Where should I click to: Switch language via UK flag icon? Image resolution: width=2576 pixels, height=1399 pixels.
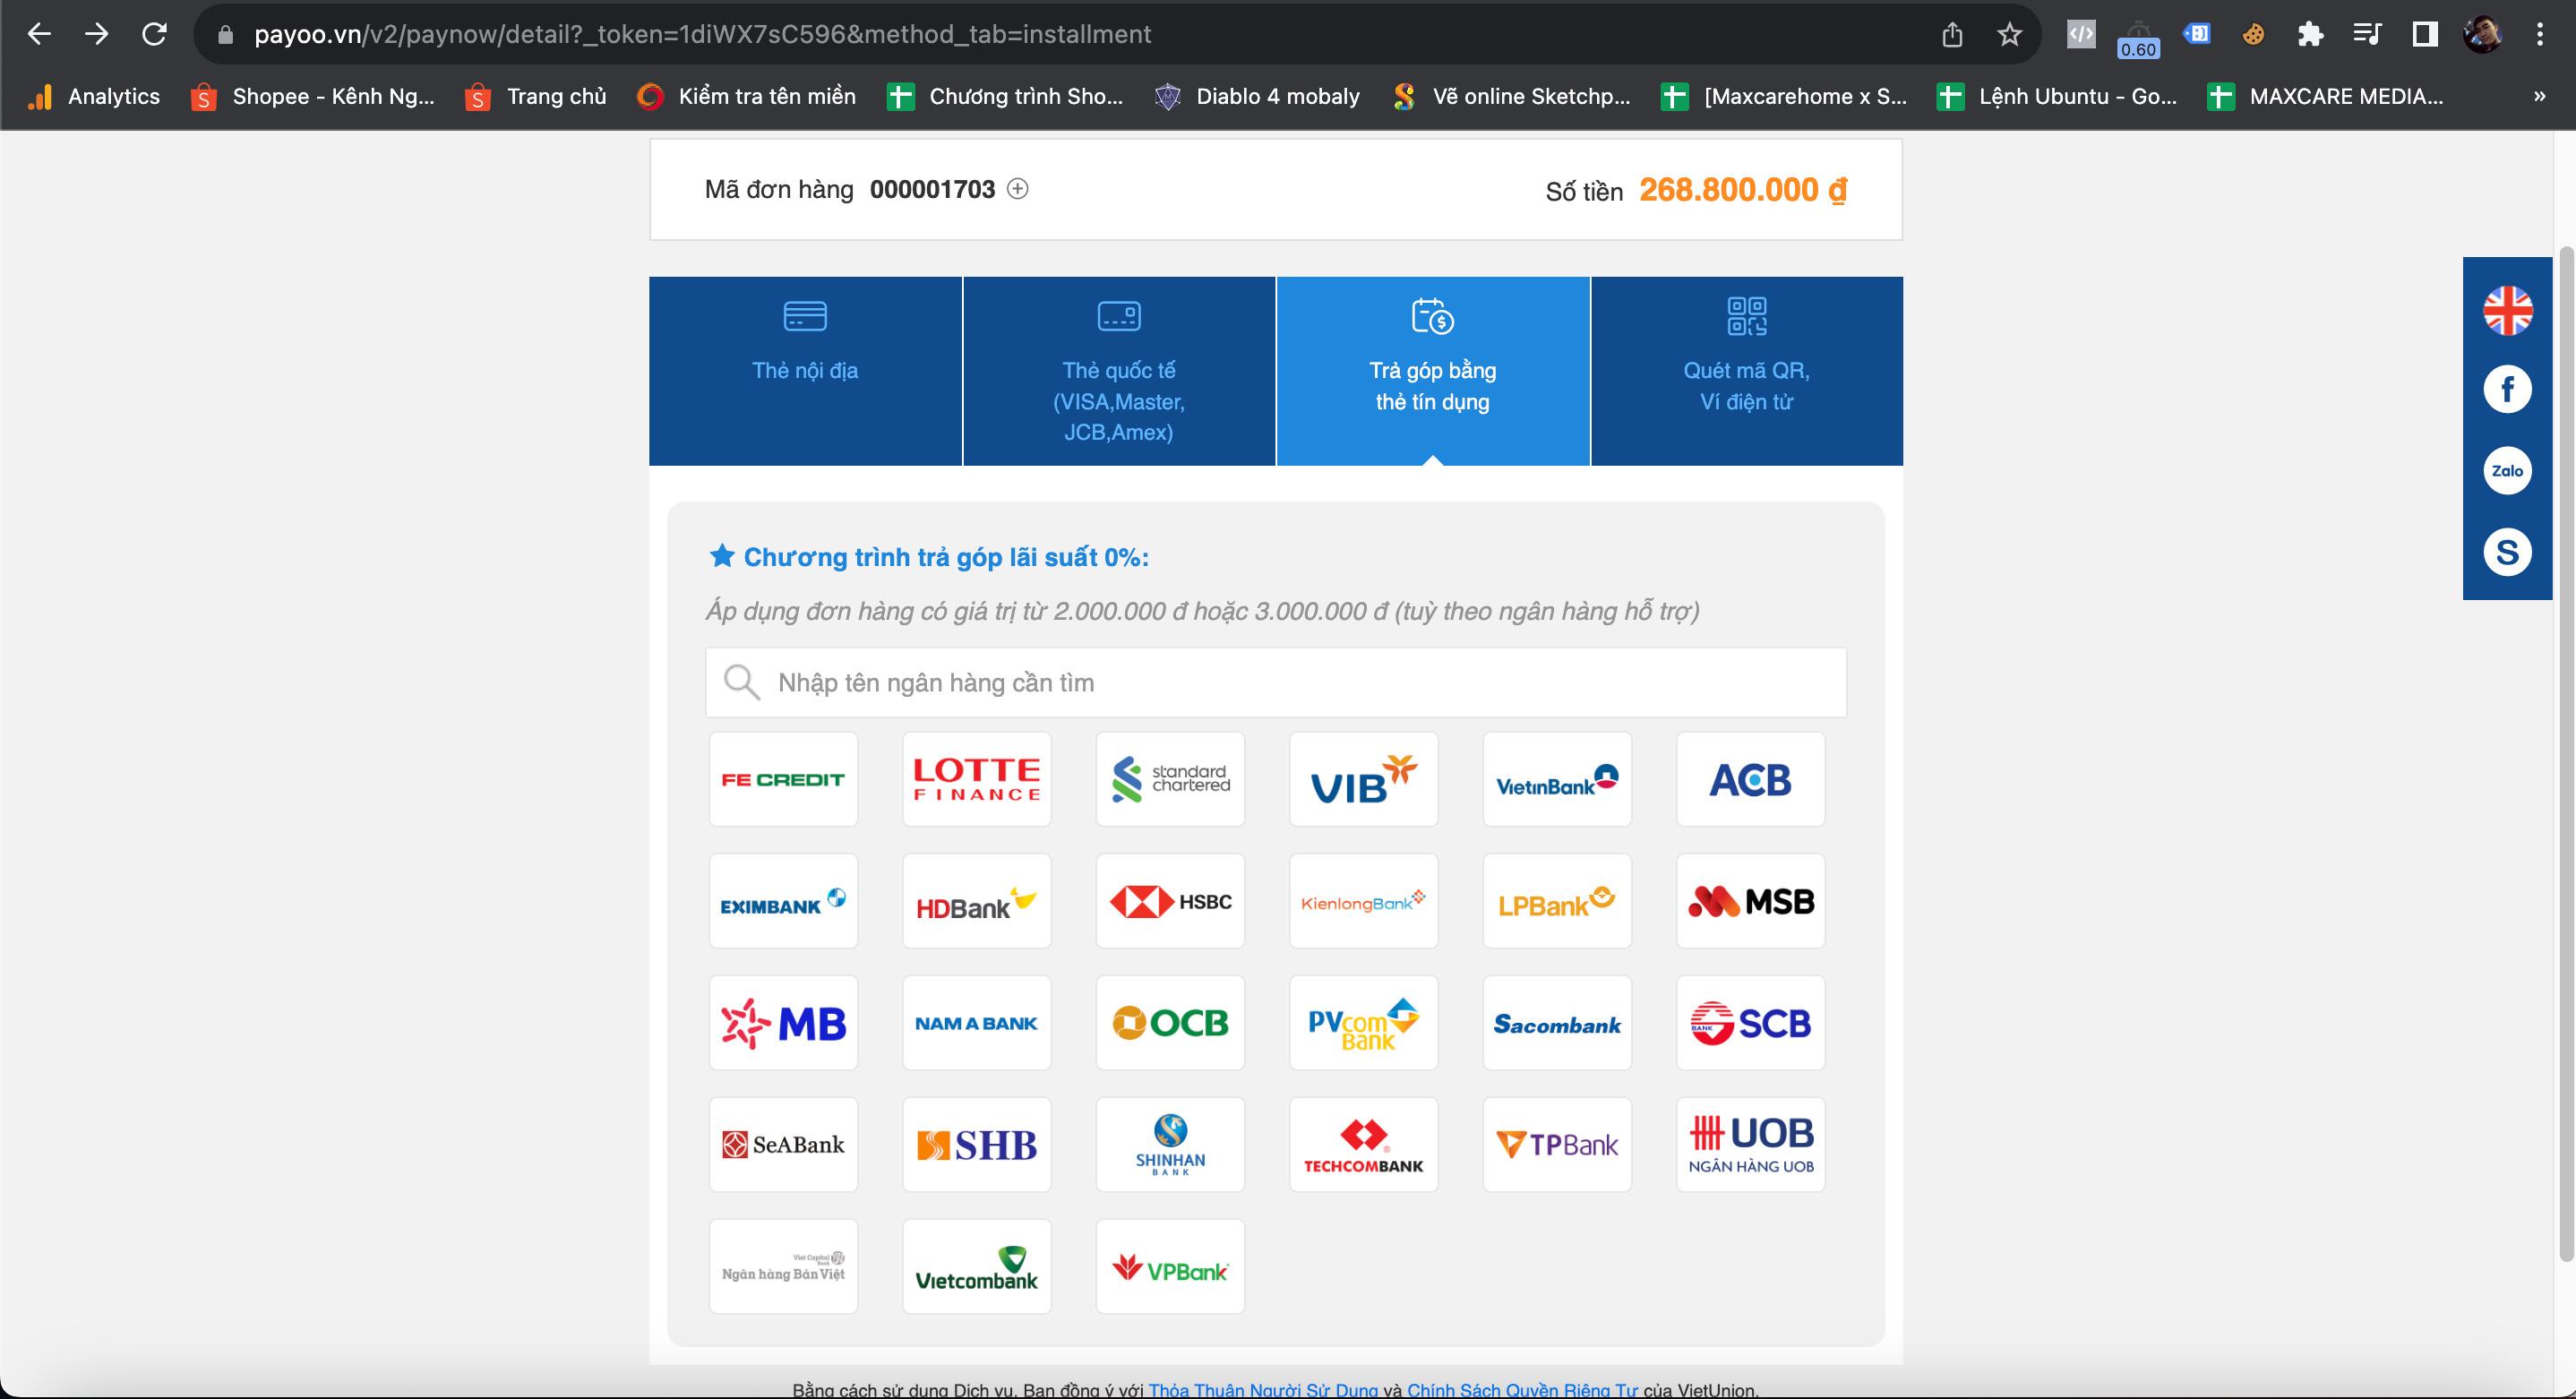point(2507,310)
